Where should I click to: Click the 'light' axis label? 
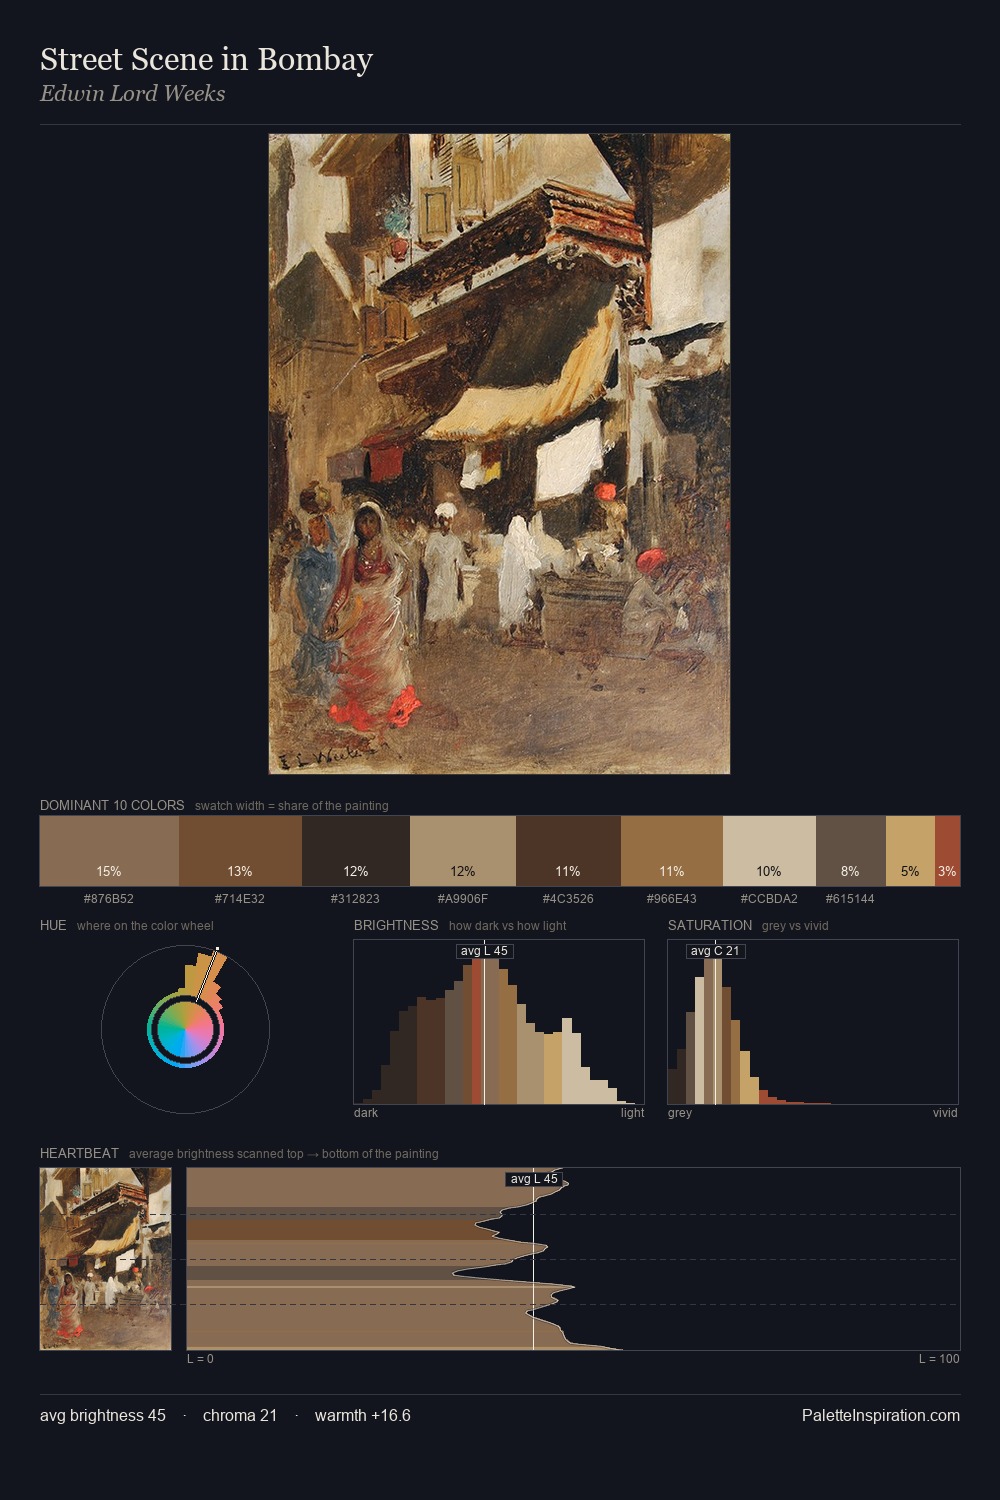click(x=632, y=1112)
